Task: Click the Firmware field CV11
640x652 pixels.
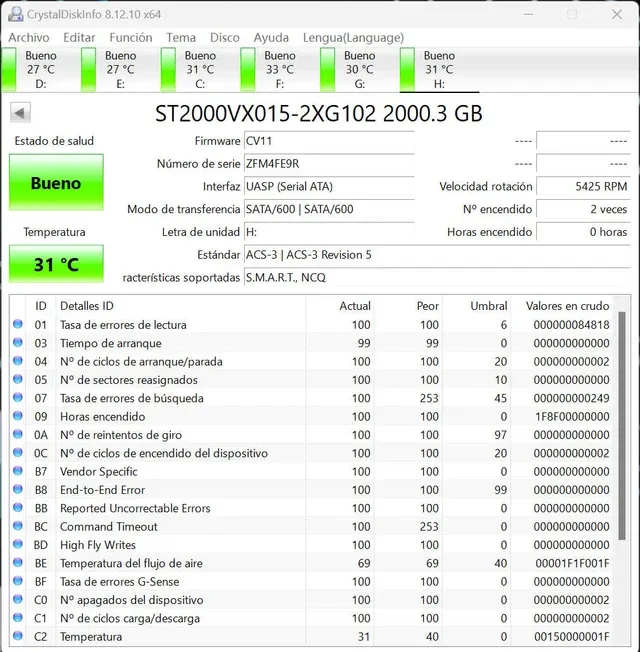Action: (329, 141)
